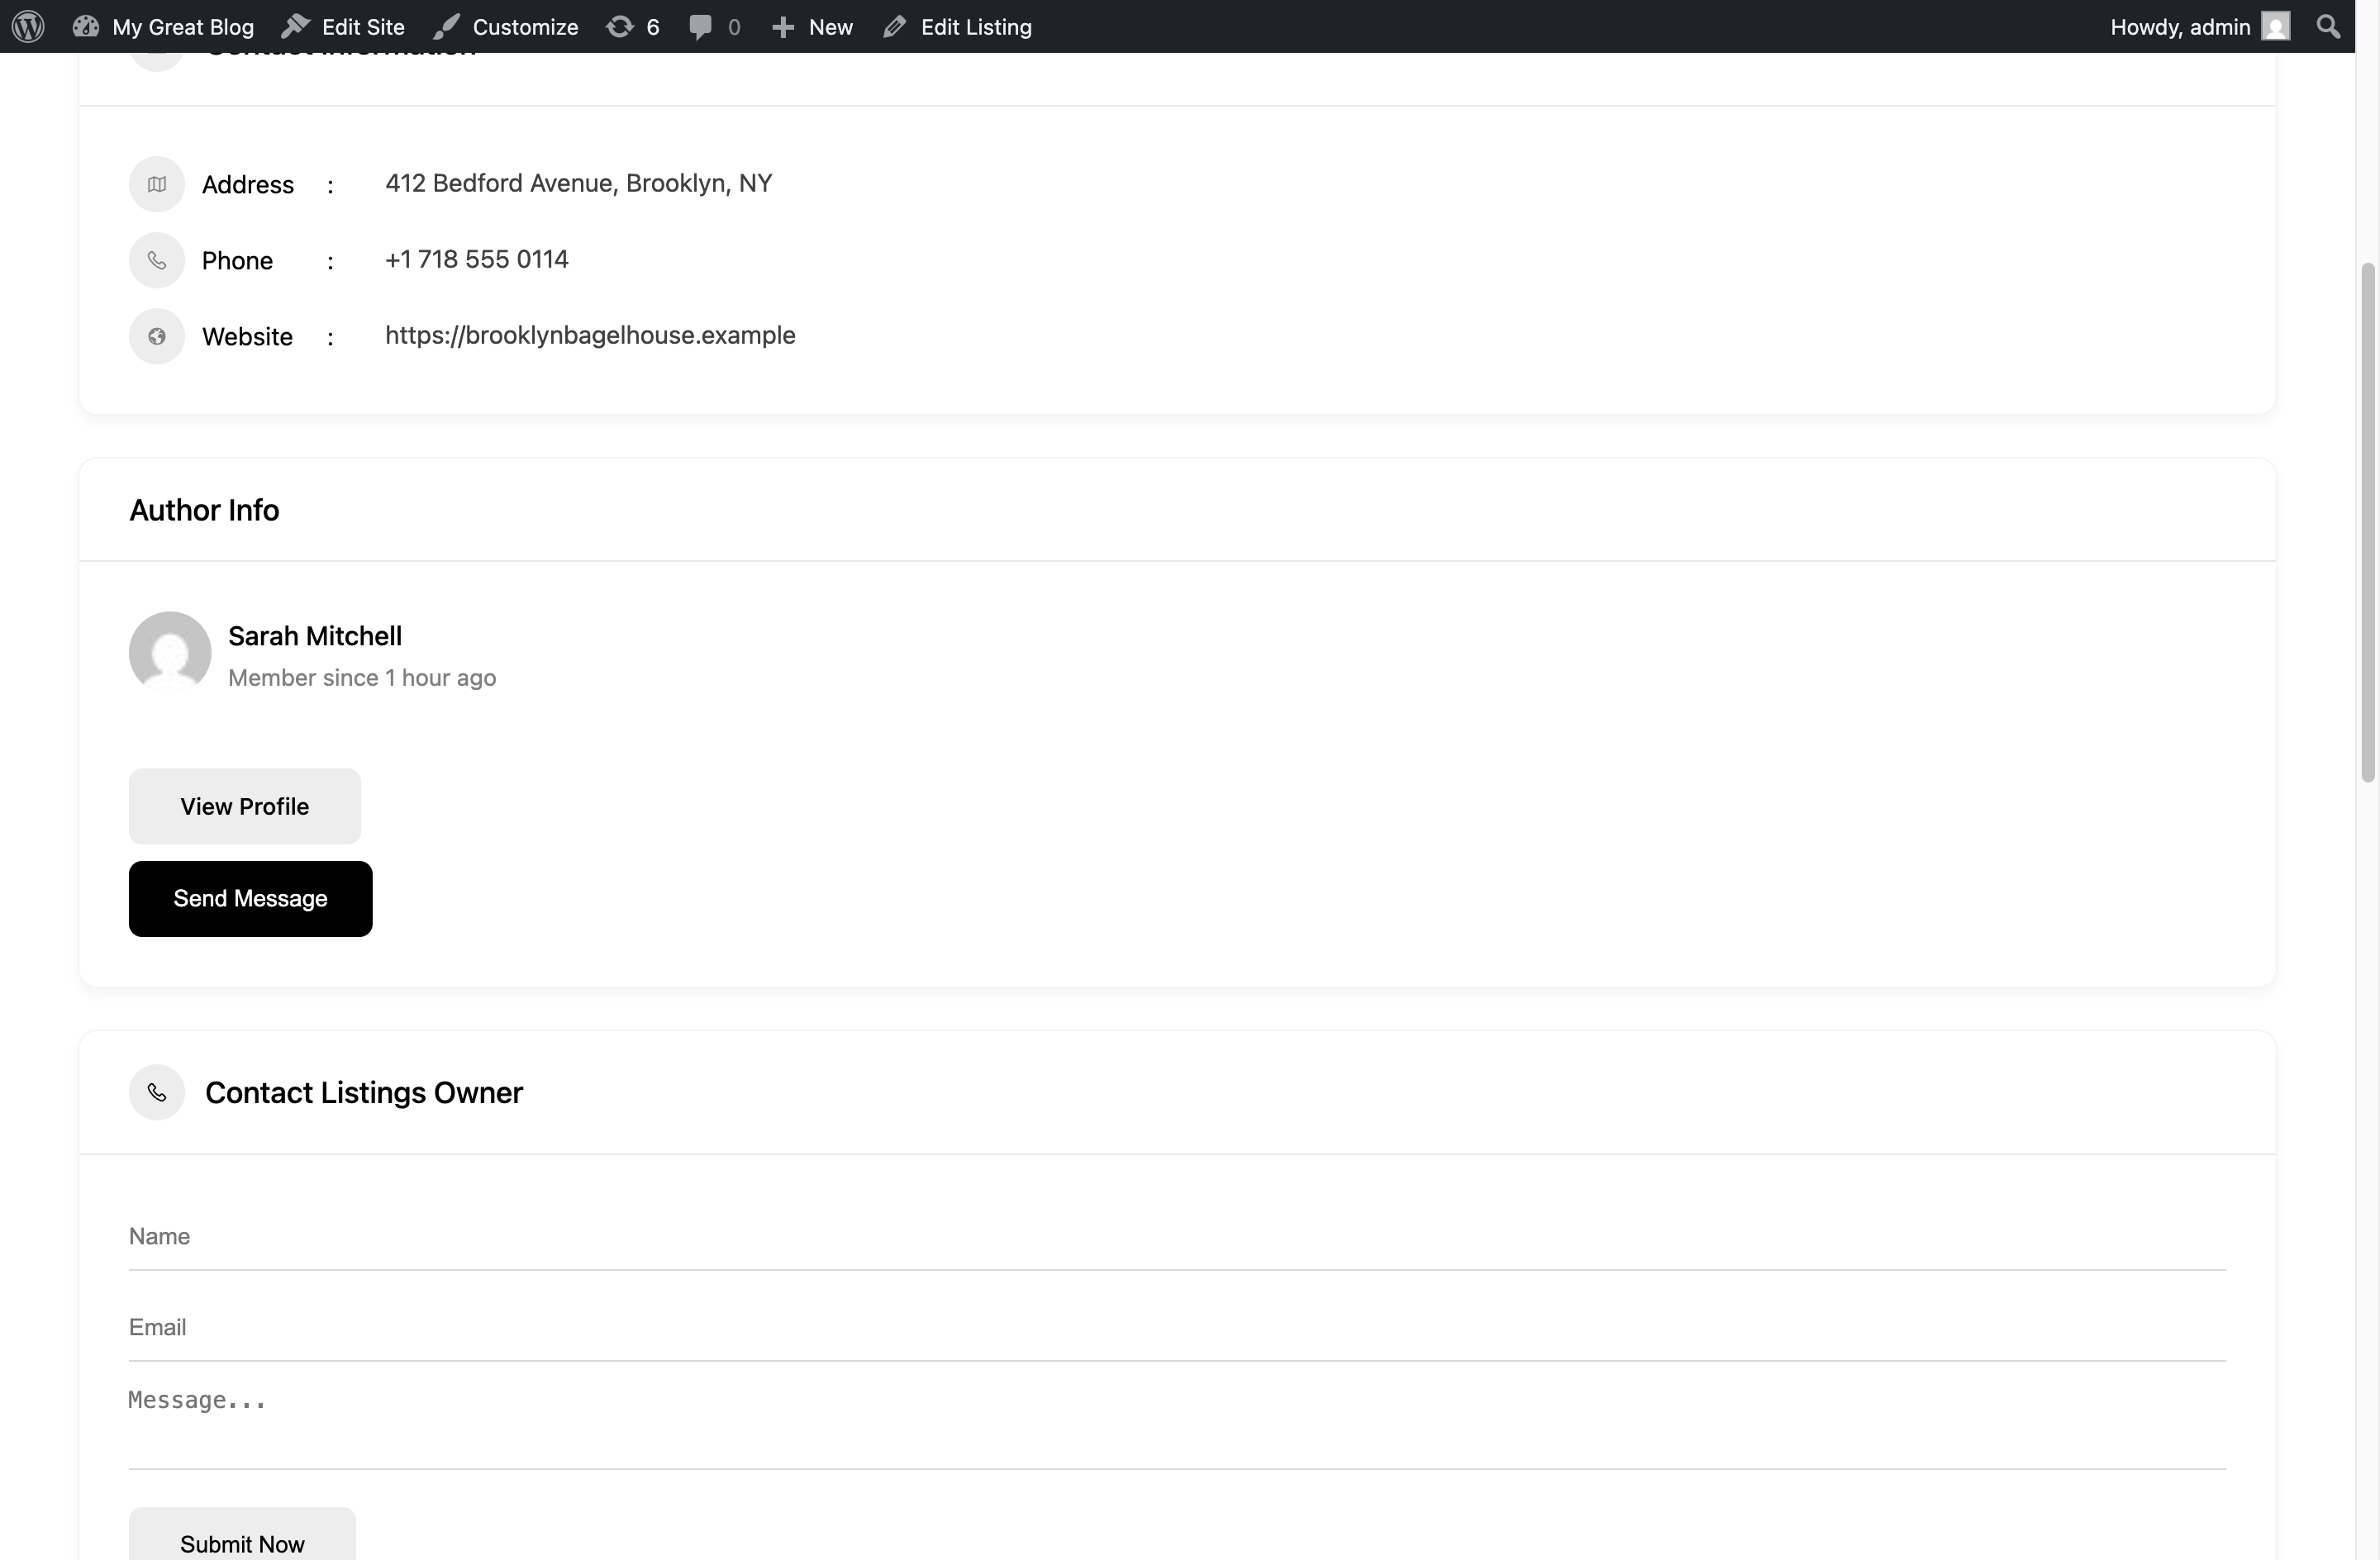Focus the Email input field
The image size is (2380, 1560).
pos(1177,1327)
